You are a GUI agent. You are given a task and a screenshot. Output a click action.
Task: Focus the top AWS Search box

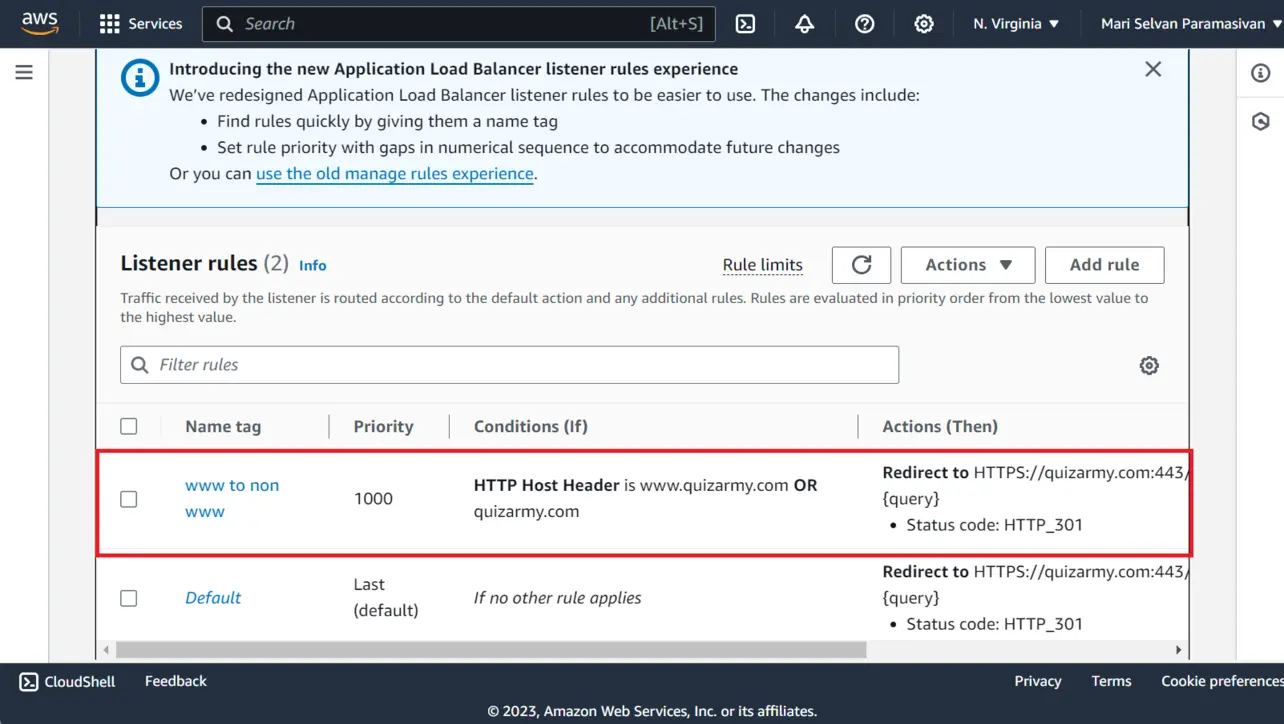coord(459,23)
